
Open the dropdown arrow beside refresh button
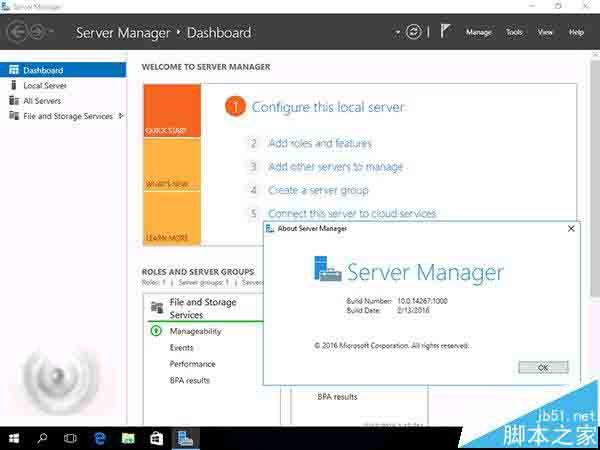398,32
